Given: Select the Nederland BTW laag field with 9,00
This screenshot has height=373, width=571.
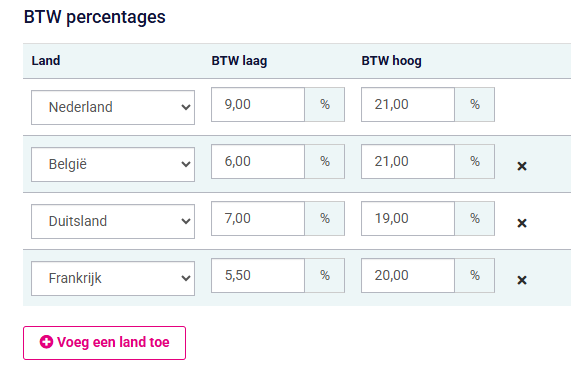Looking at the screenshot, I should (258, 105).
